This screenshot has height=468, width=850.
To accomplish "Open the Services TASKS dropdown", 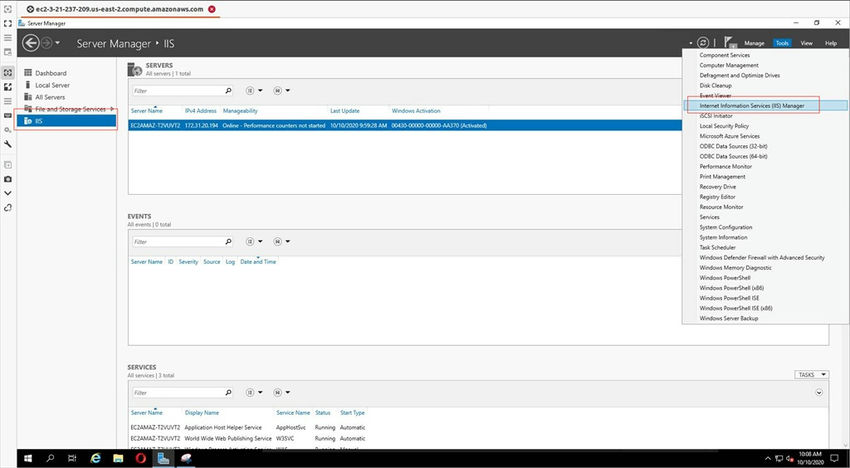I will coord(812,375).
